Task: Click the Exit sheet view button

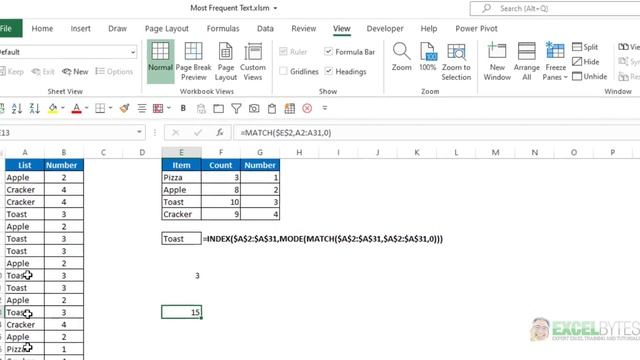Action: pyautogui.click(x=43, y=71)
